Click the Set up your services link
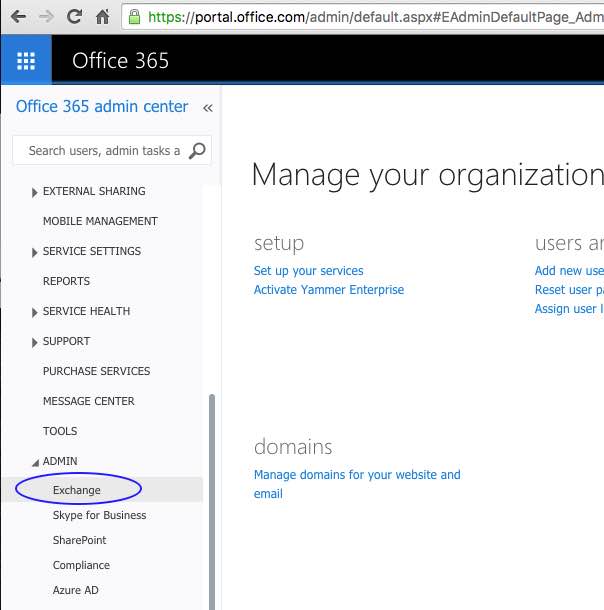Viewport: 604px width, 610px height. click(x=308, y=271)
